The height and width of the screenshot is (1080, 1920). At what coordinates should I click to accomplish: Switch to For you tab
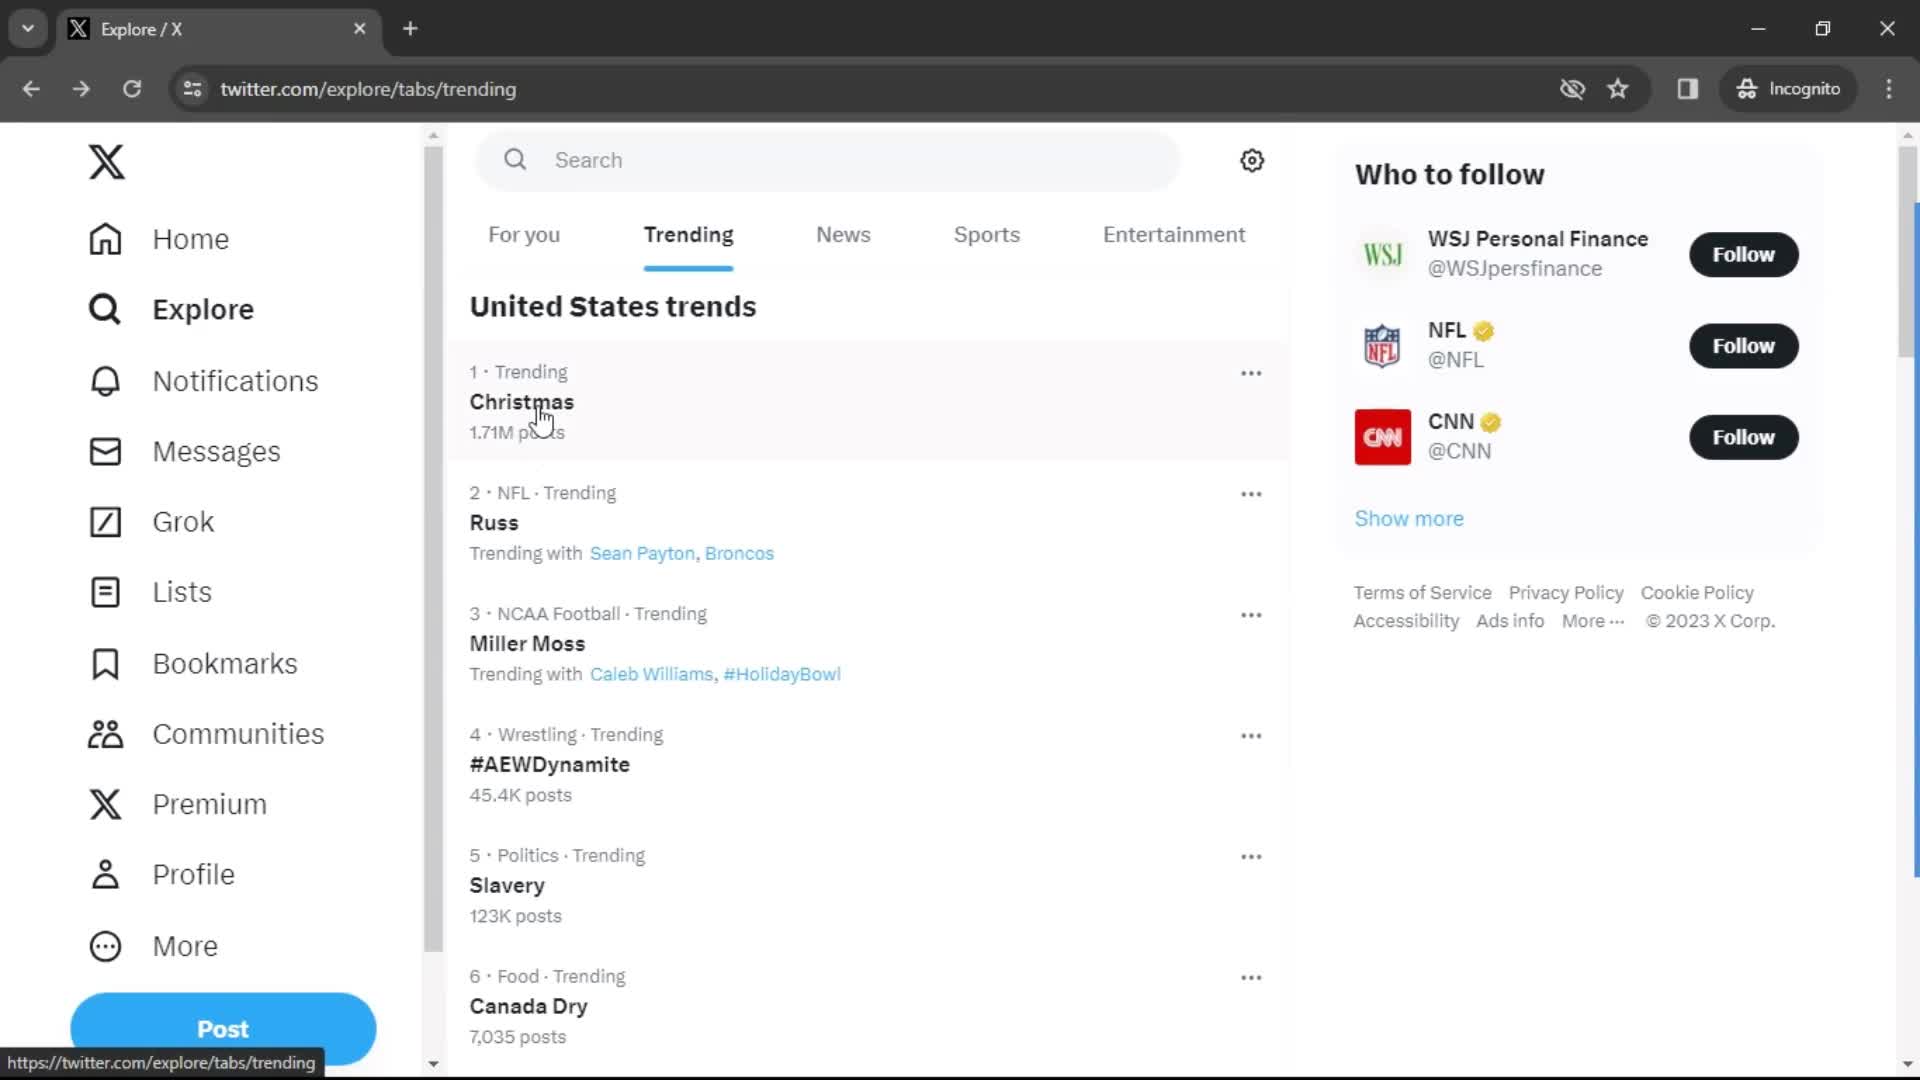pyautogui.click(x=524, y=235)
